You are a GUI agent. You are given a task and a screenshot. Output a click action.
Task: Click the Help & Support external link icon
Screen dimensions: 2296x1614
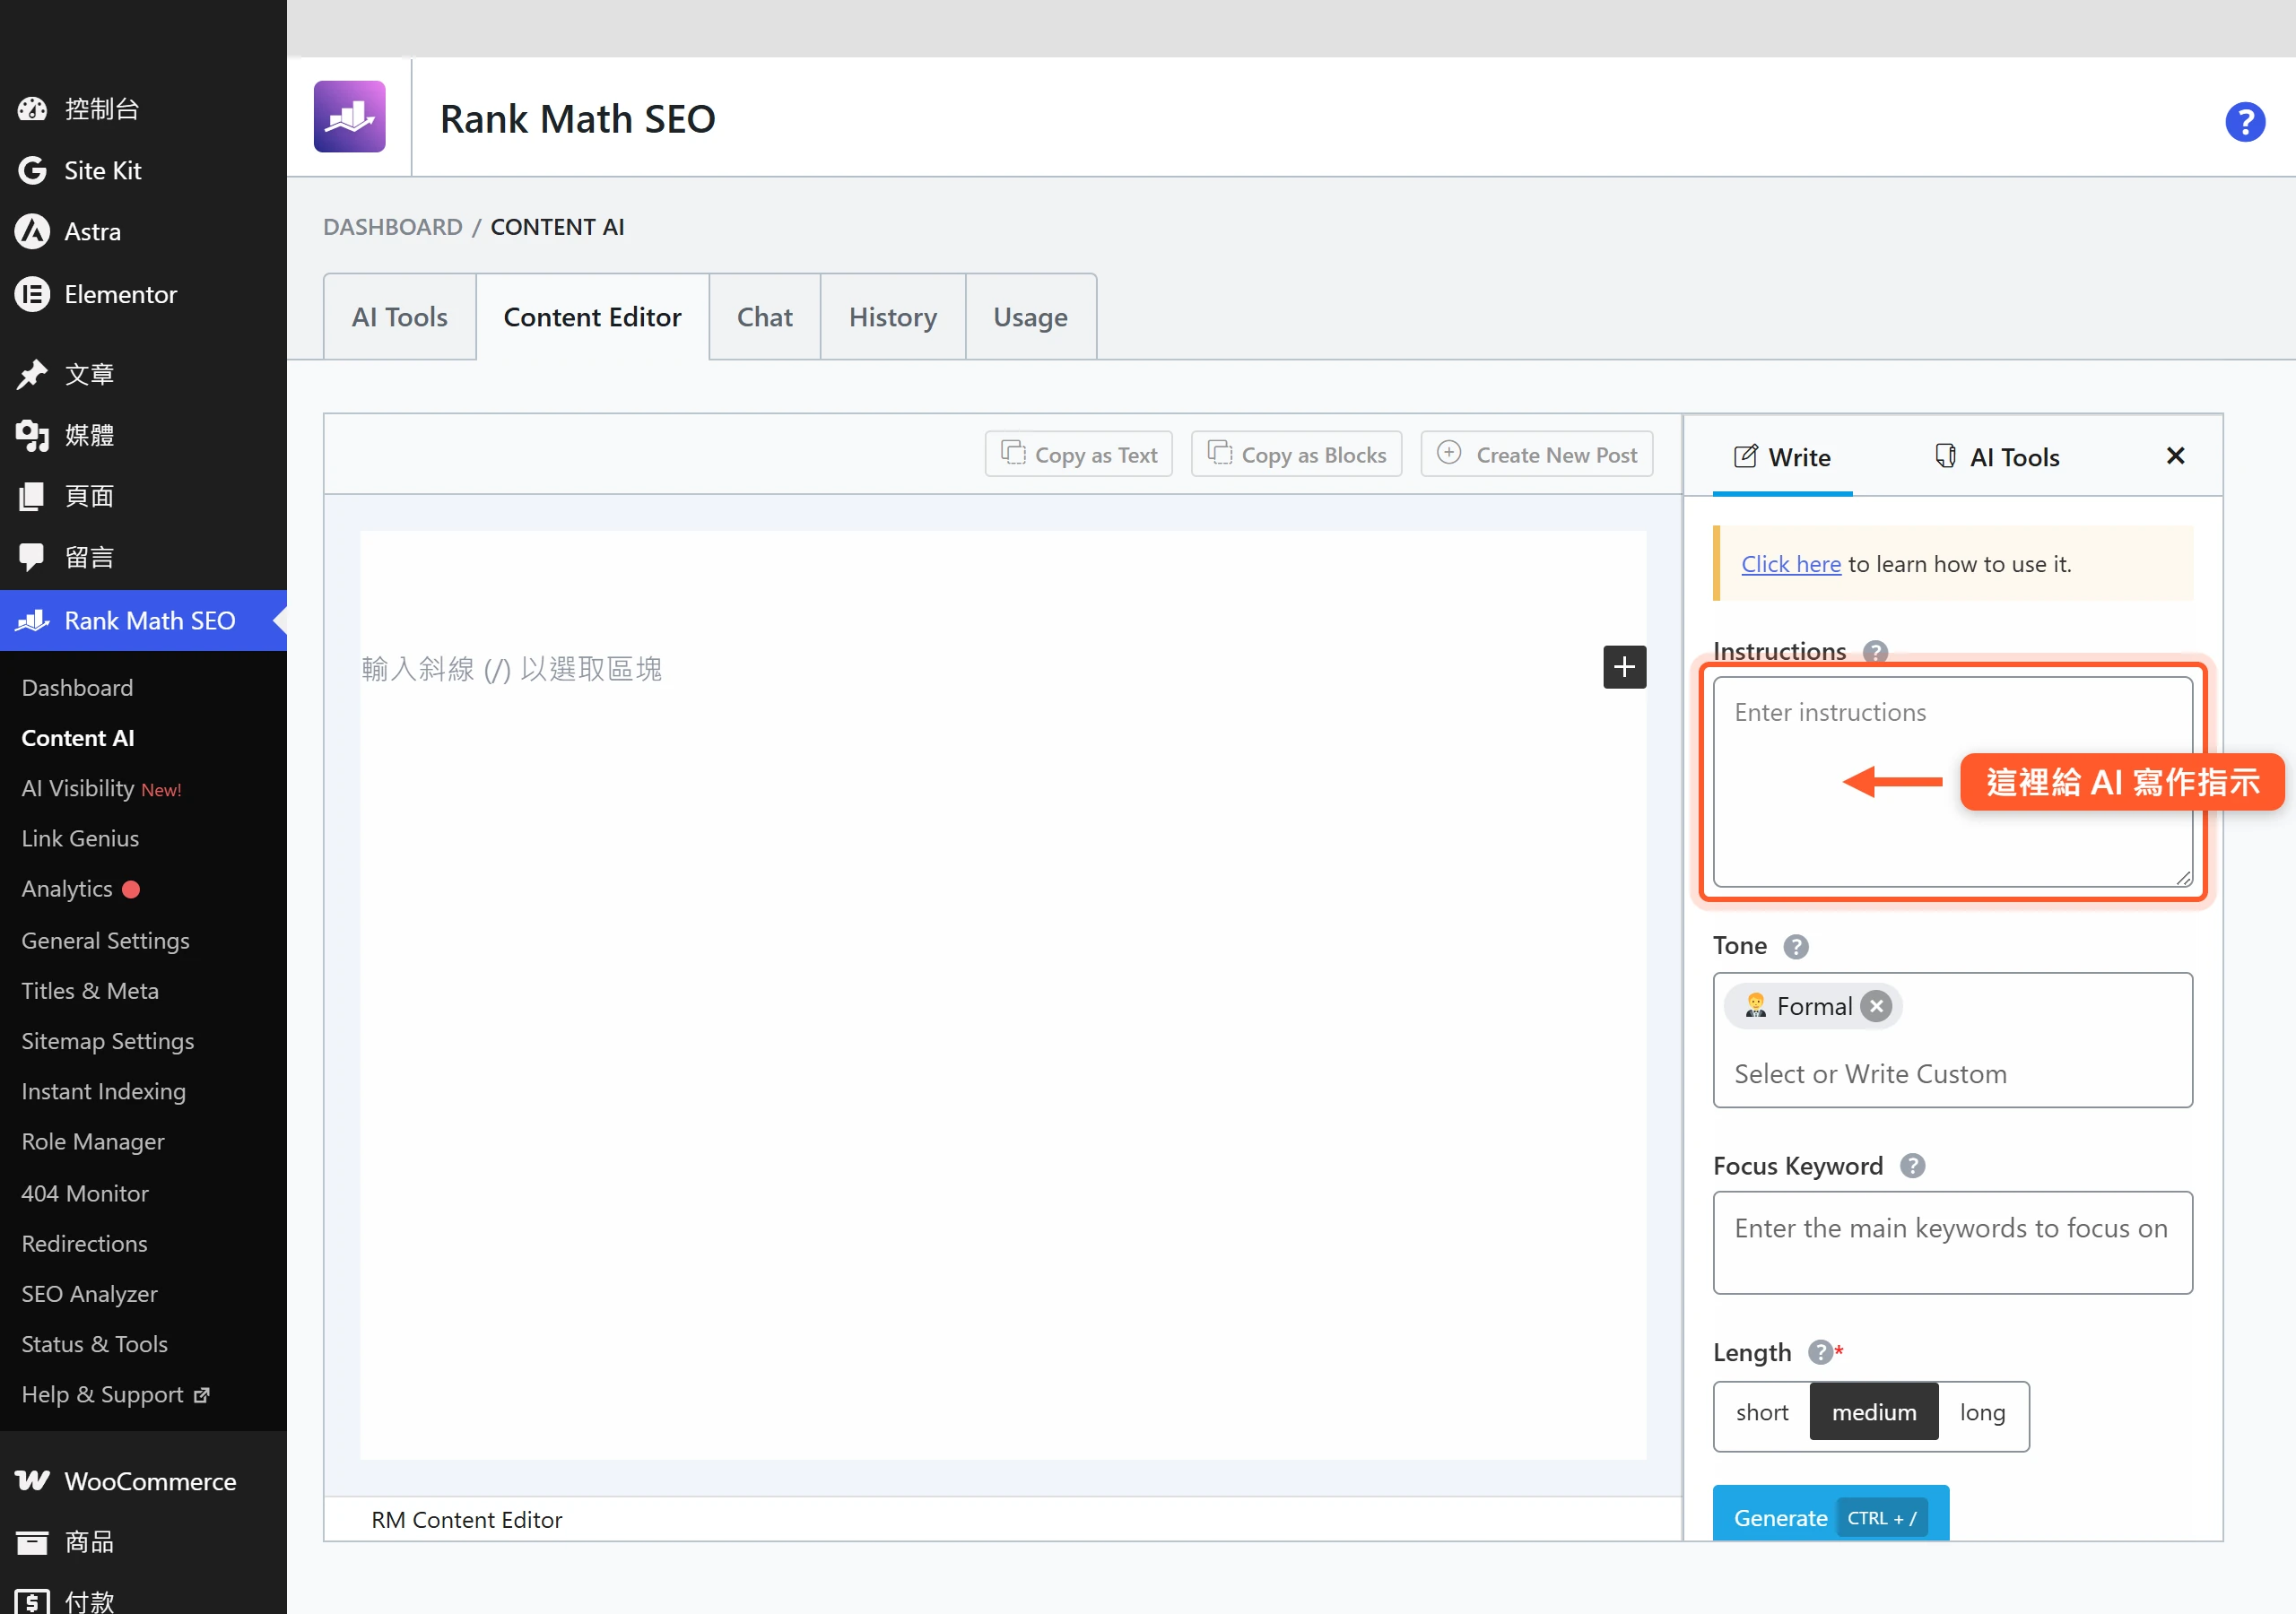coord(202,1395)
